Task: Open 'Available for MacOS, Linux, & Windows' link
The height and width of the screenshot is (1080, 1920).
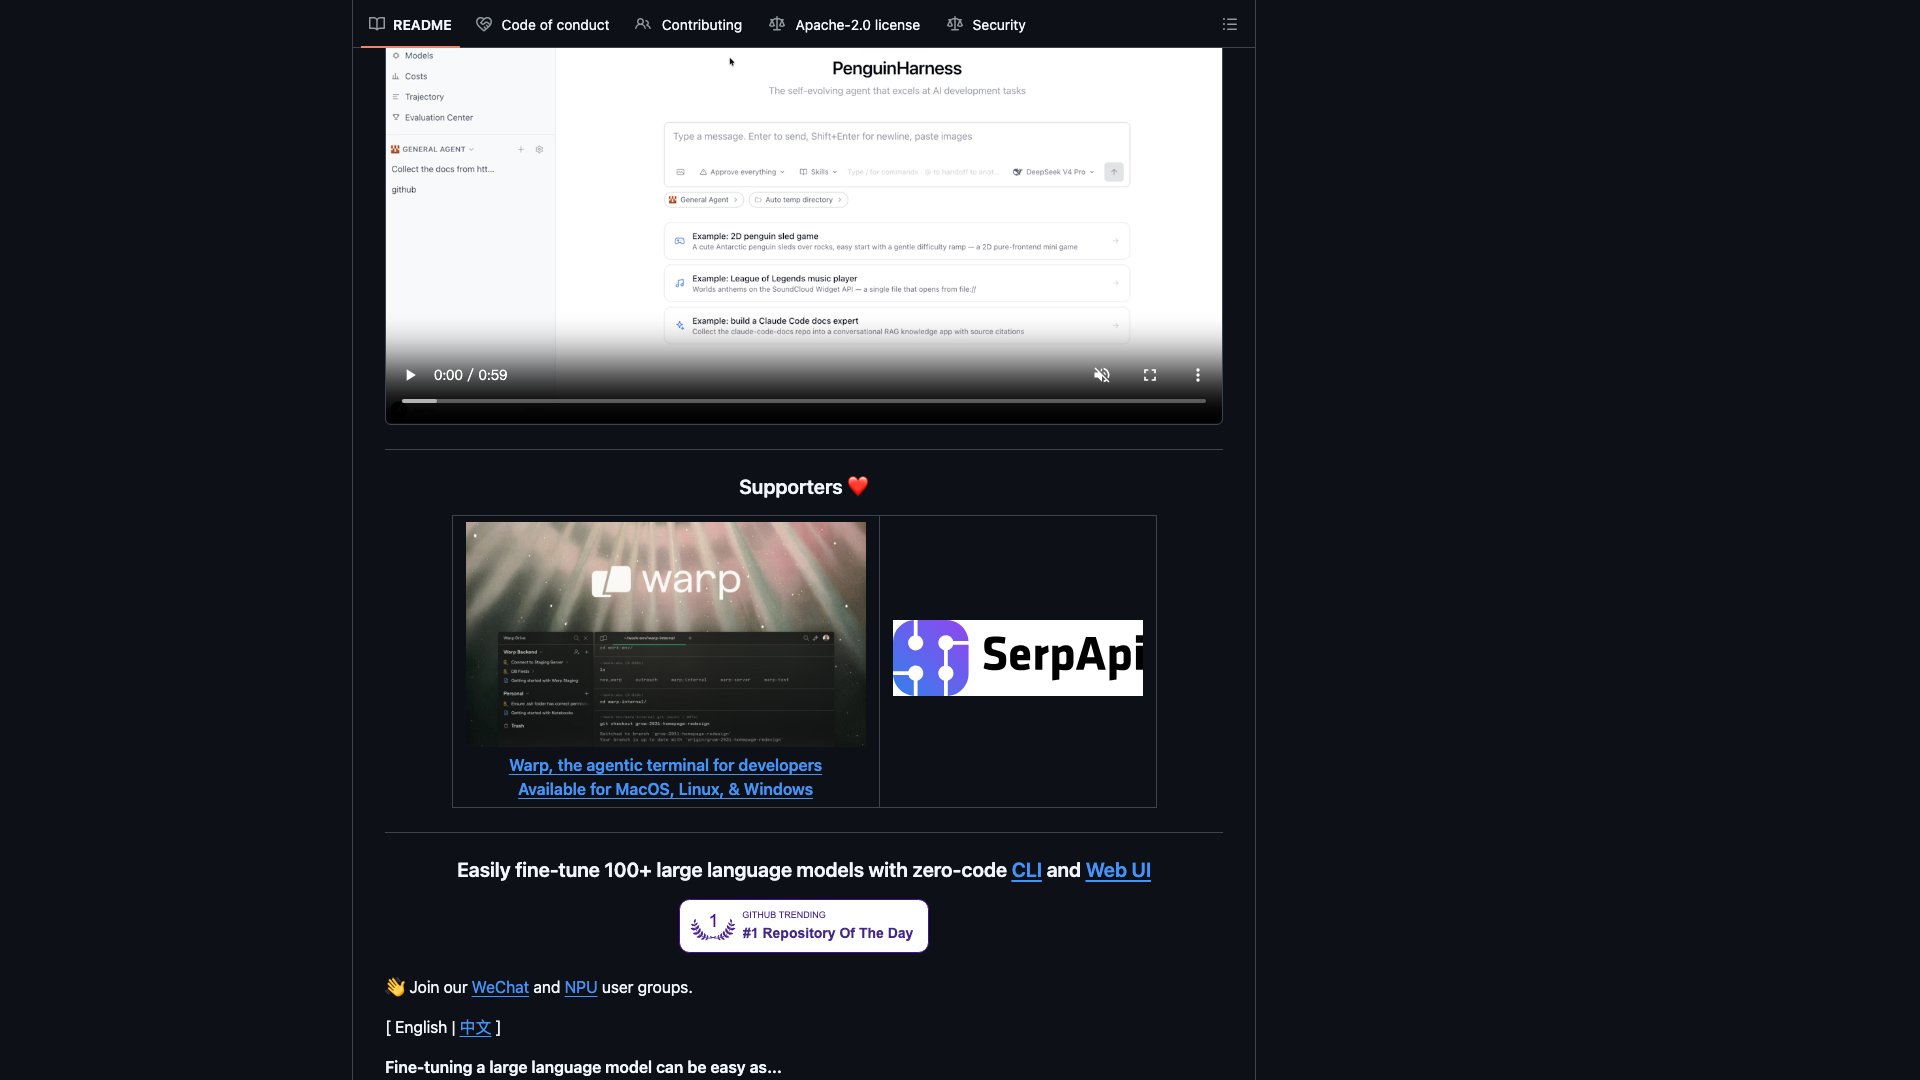Action: 665,789
